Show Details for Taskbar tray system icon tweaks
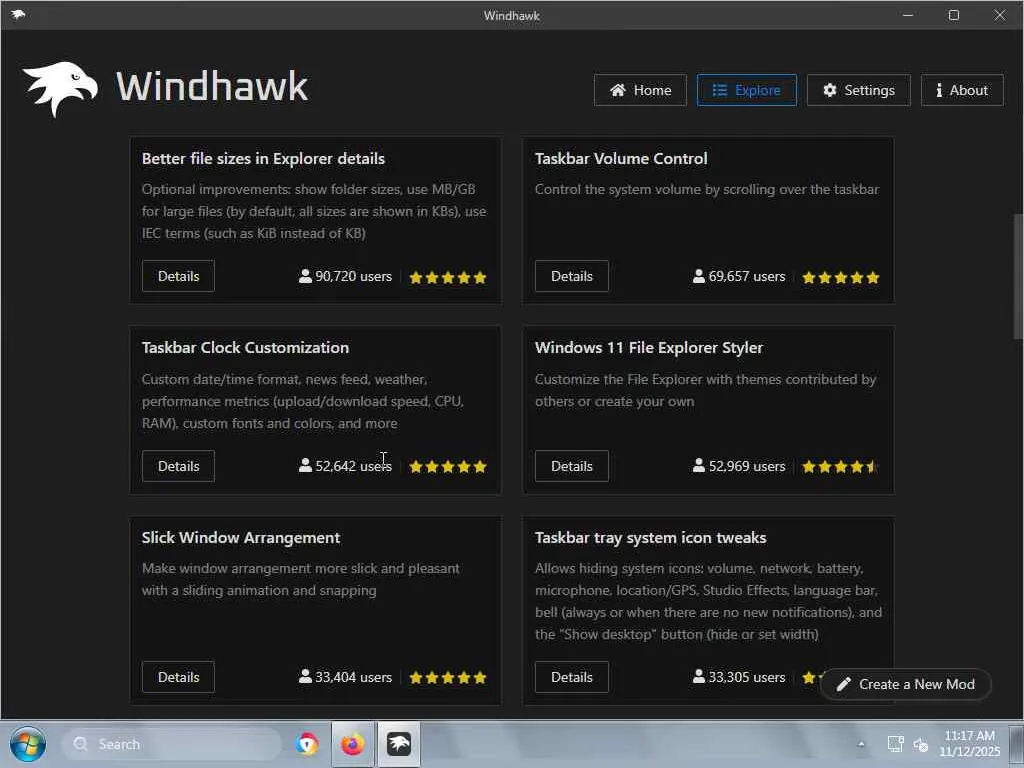Screen dimensions: 1024x768 click(x=571, y=677)
